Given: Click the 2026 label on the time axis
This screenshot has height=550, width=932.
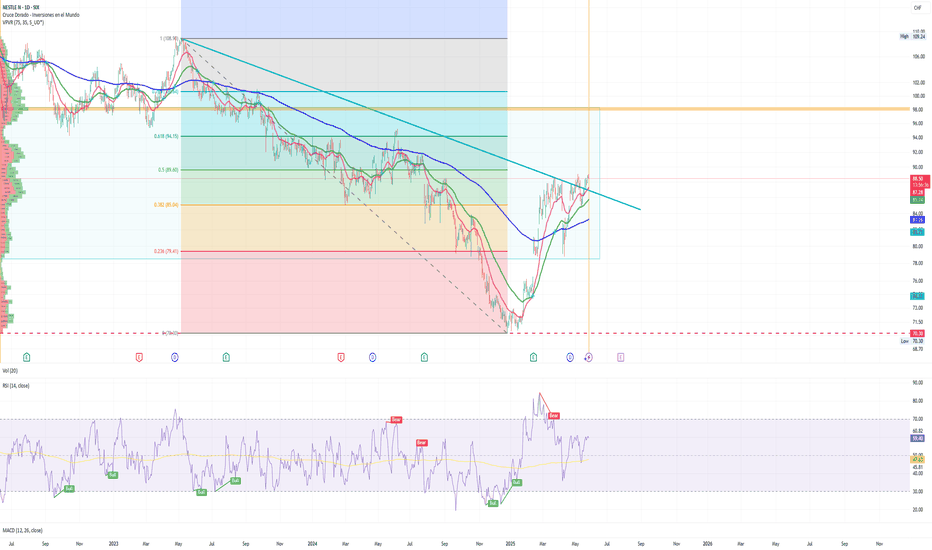Looking at the screenshot, I should (x=708, y=543).
